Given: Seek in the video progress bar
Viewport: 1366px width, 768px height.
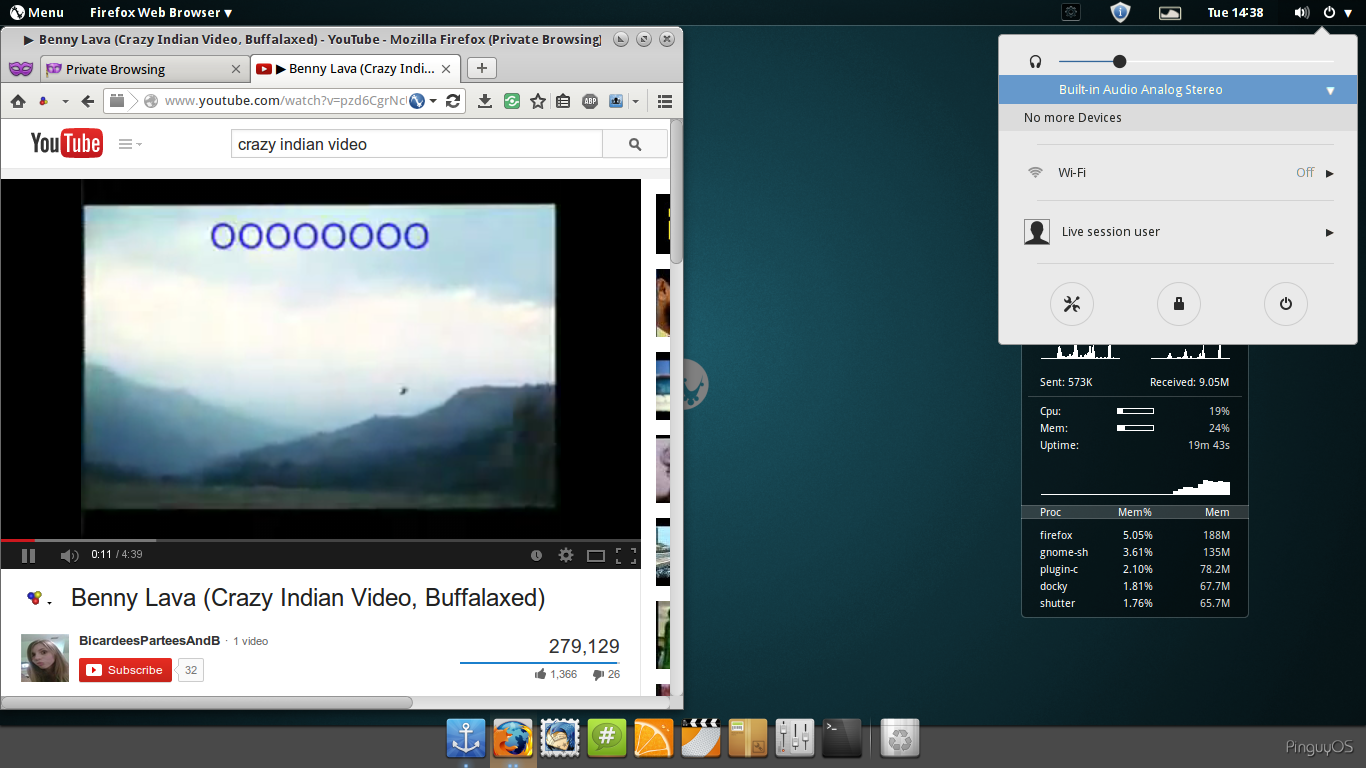Looking at the screenshot, I should pyautogui.click(x=320, y=540).
